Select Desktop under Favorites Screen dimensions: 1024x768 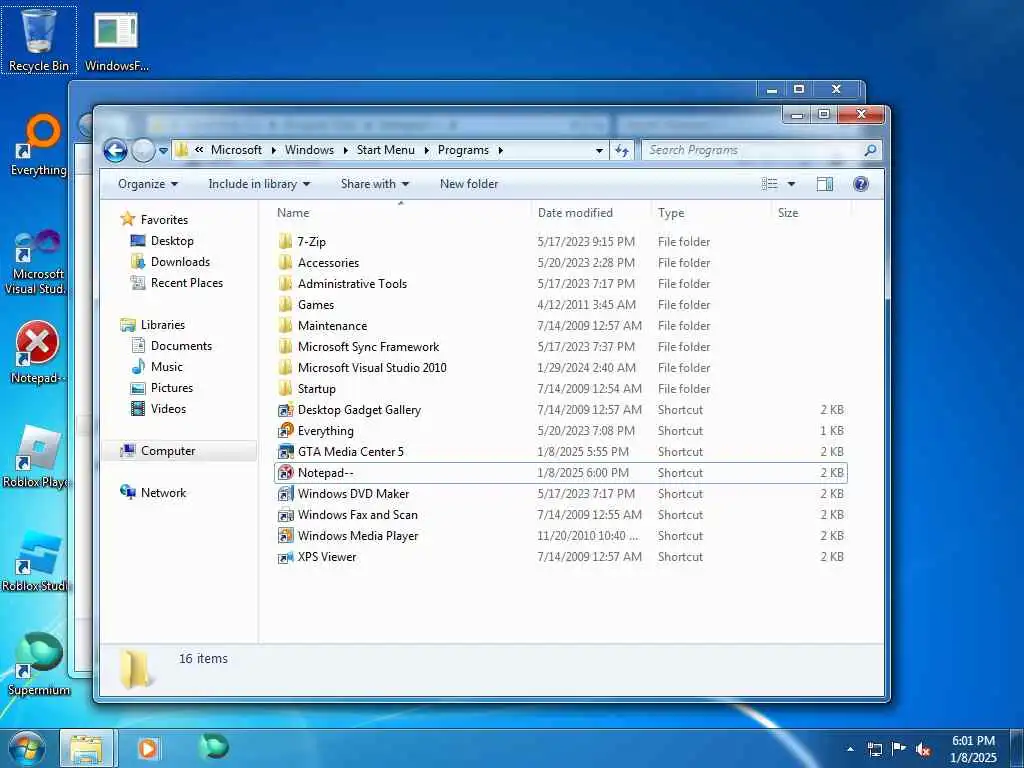[172, 241]
